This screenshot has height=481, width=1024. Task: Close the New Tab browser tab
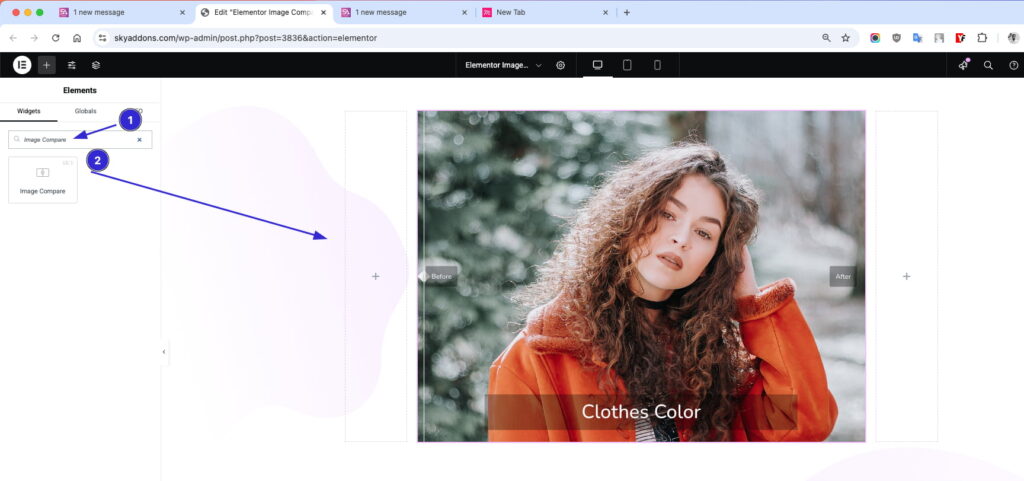click(605, 12)
